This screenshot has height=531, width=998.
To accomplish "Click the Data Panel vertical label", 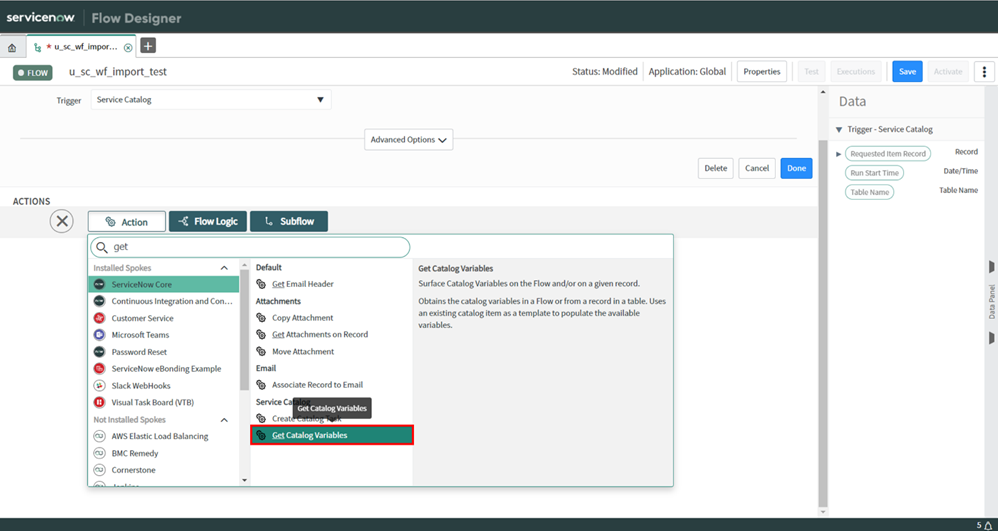I will [992, 302].
